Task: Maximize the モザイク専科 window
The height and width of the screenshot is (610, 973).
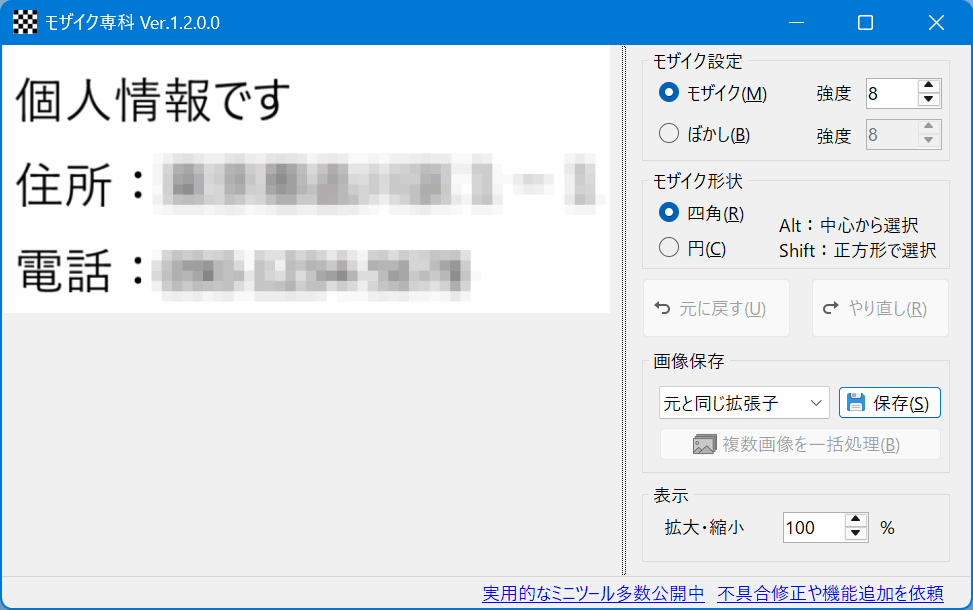Action: [x=866, y=22]
